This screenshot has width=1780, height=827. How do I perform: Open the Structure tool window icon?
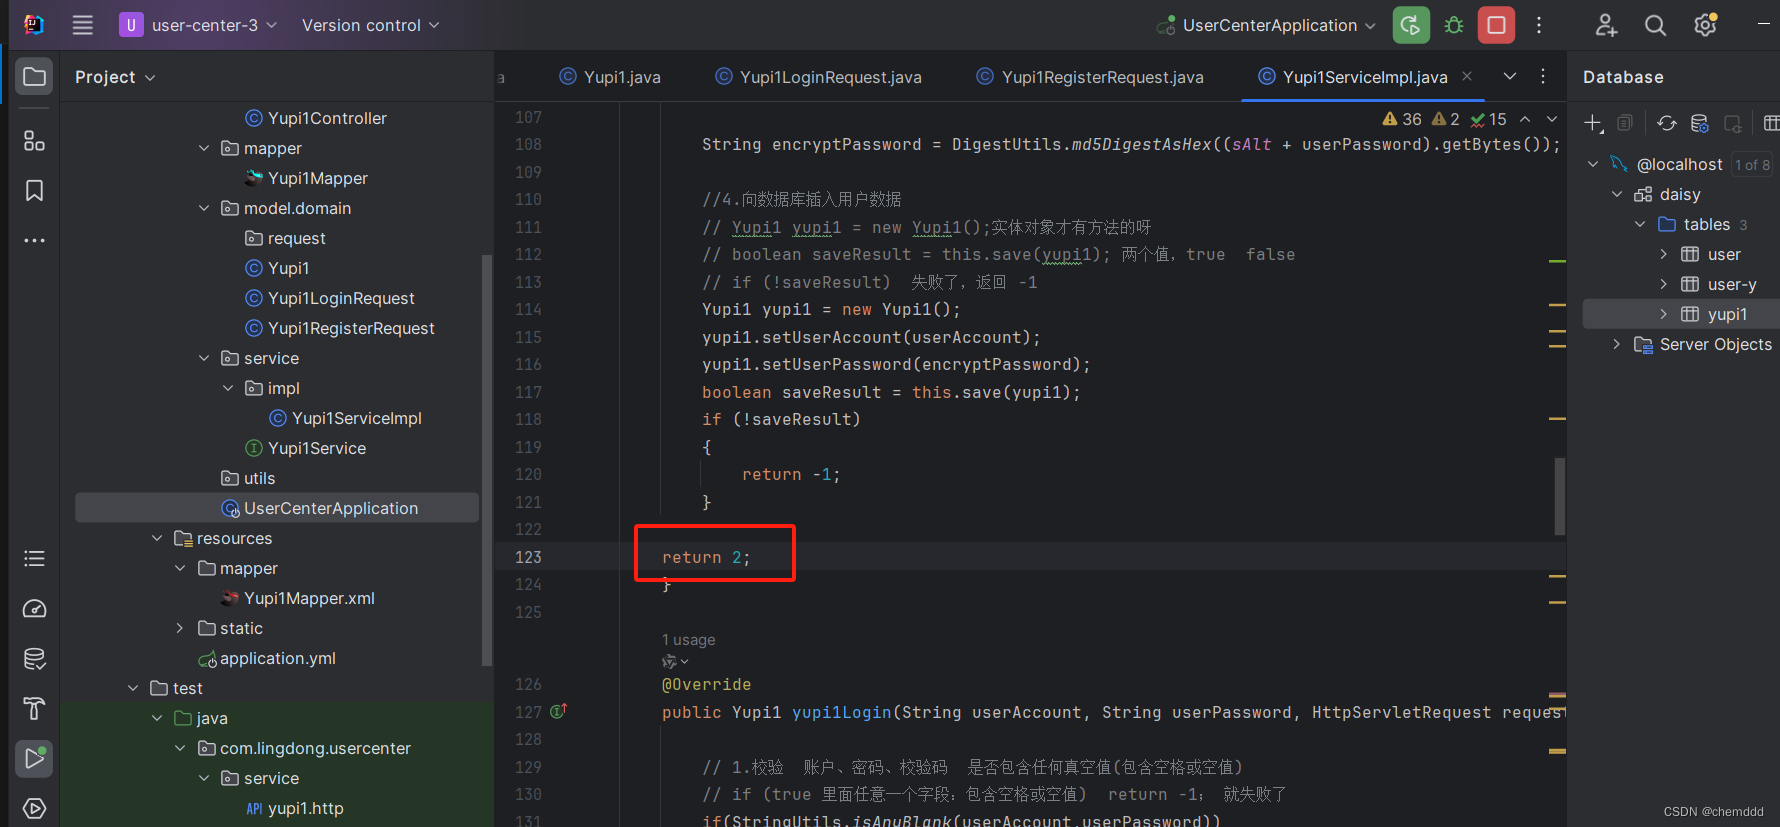pos(34,141)
